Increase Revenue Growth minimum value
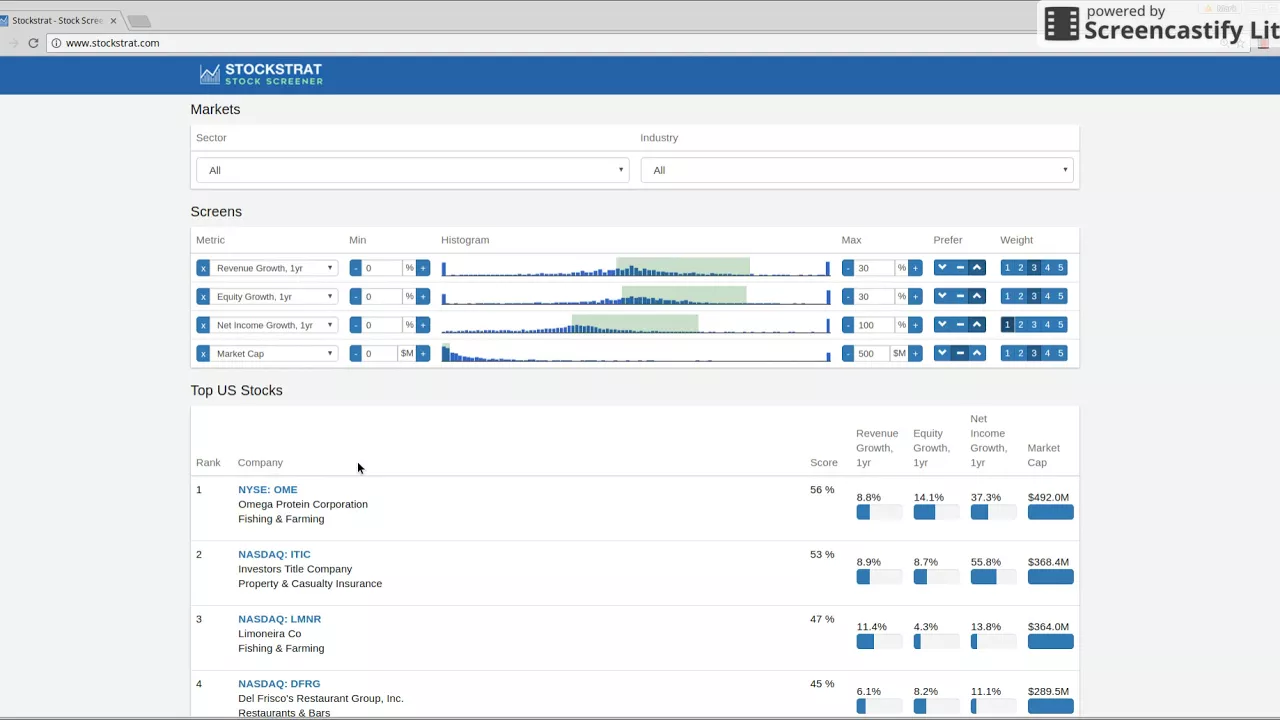Screen dimensions: 1280x720 (x=423, y=268)
